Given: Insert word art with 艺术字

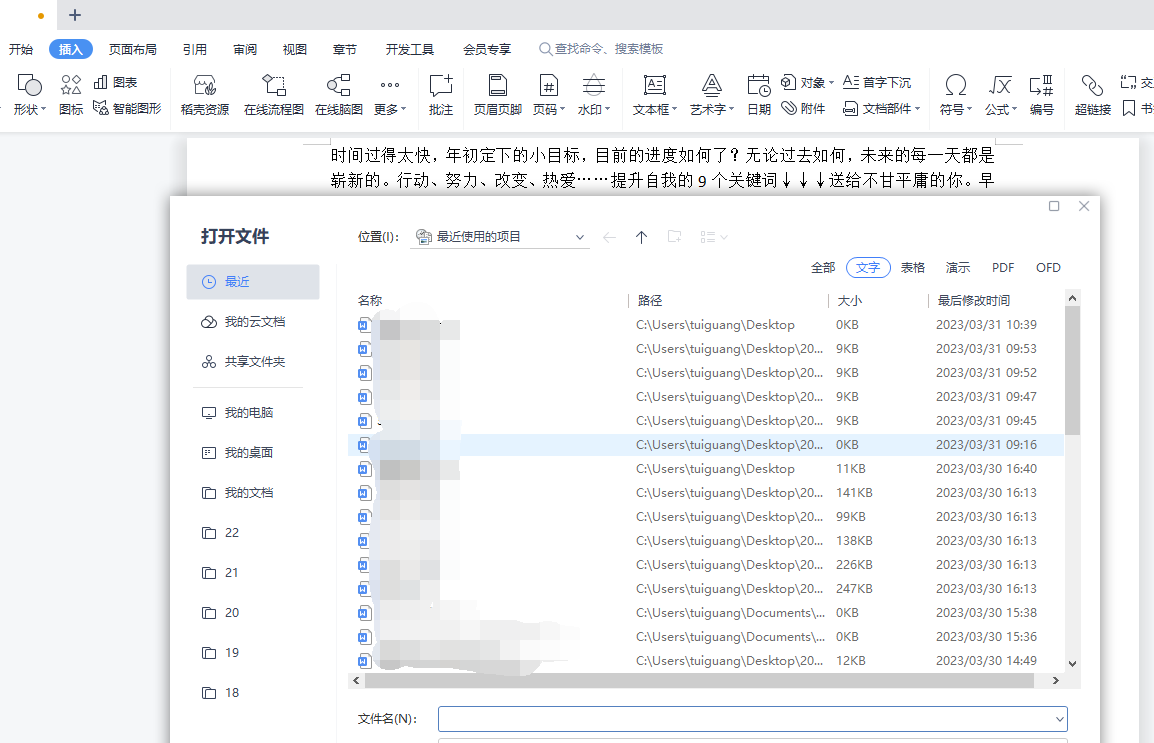Looking at the screenshot, I should pyautogui.click(x=712, y=95).
